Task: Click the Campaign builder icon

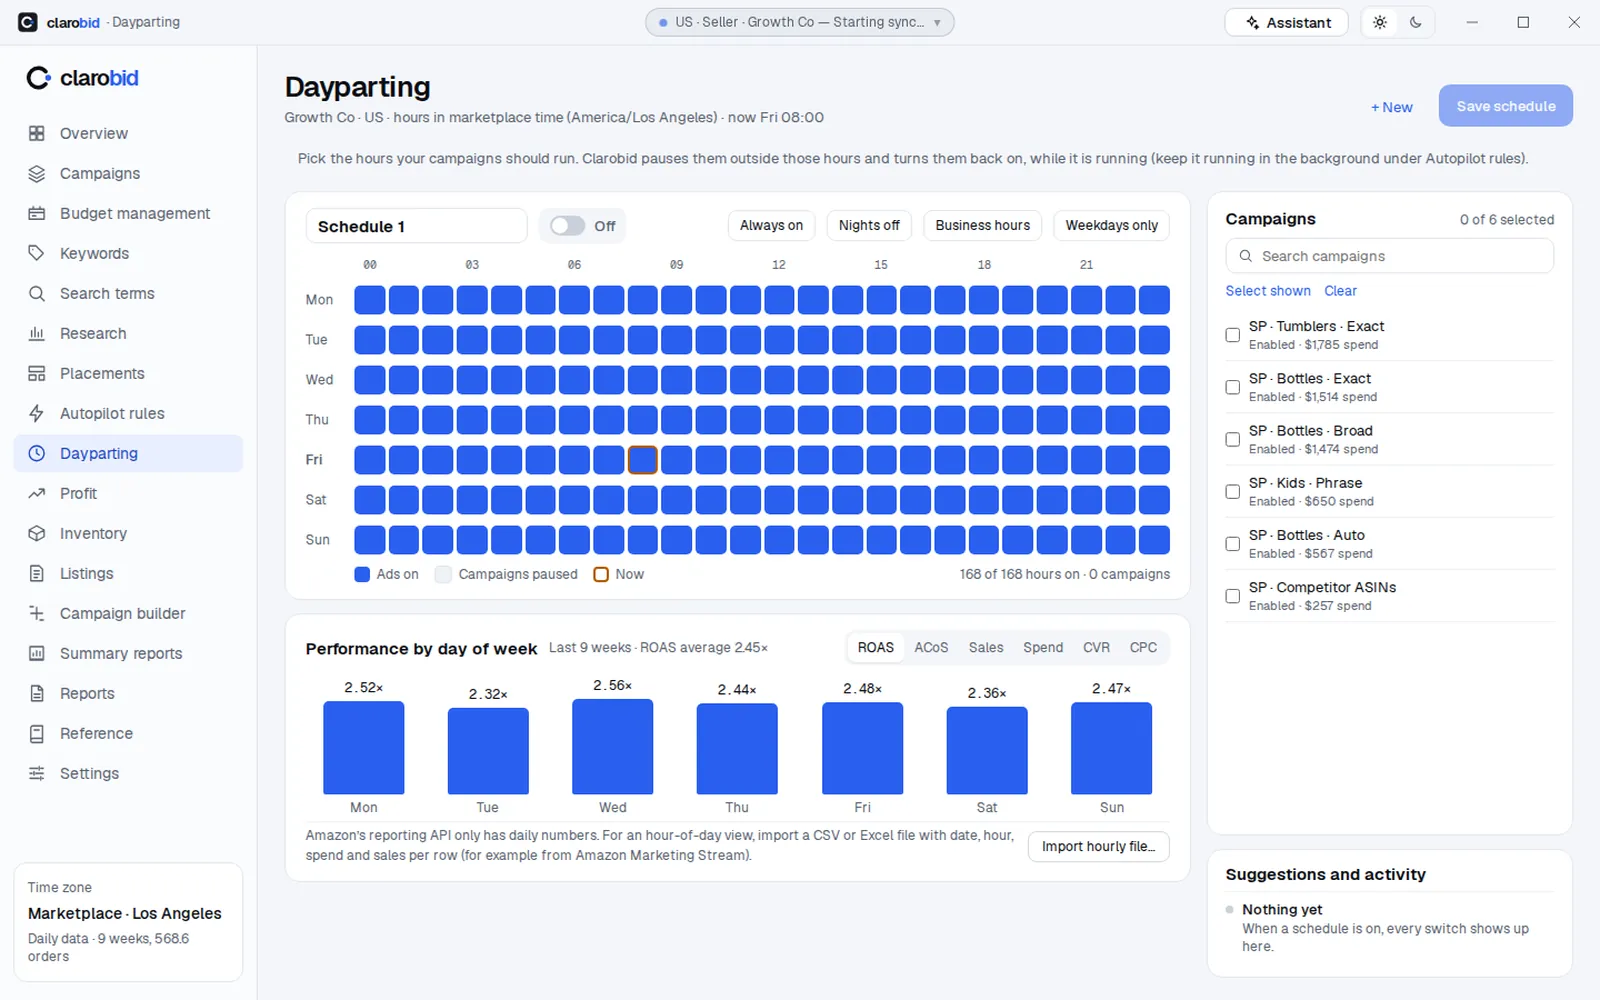Action: 37,613
